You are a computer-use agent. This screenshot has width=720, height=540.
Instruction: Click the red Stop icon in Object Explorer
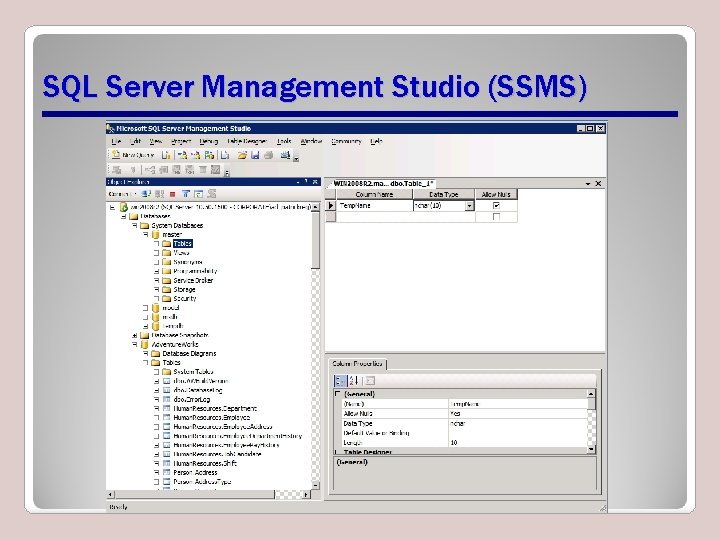[173, 194]
